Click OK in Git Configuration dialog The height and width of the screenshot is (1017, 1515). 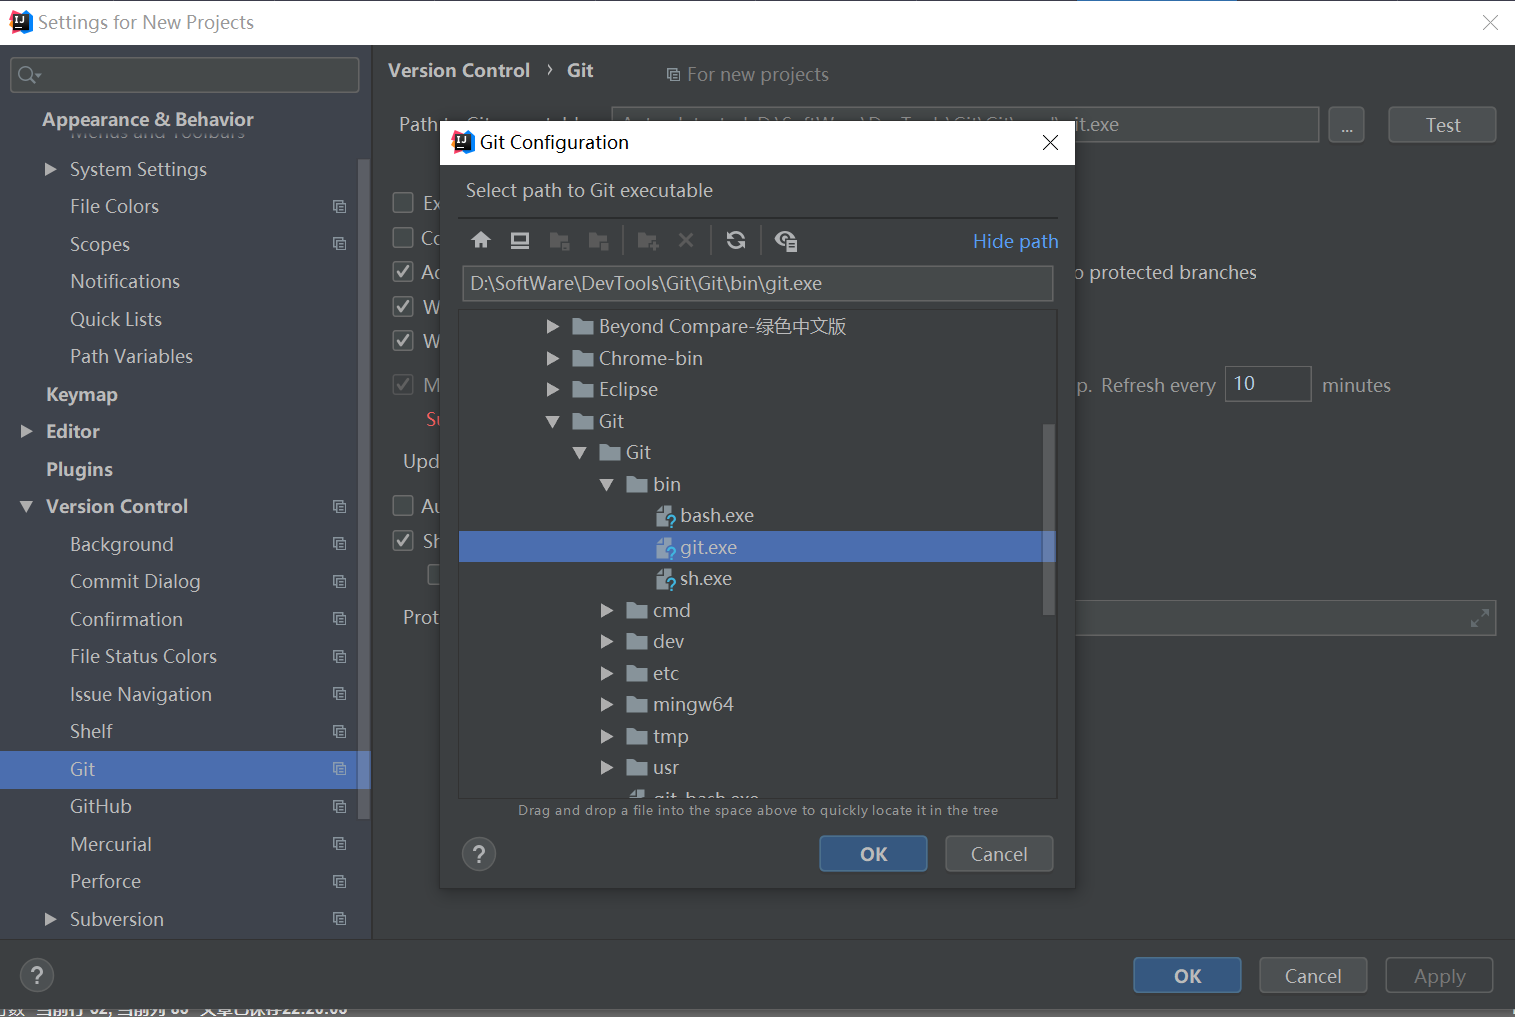tap(873, 854)
